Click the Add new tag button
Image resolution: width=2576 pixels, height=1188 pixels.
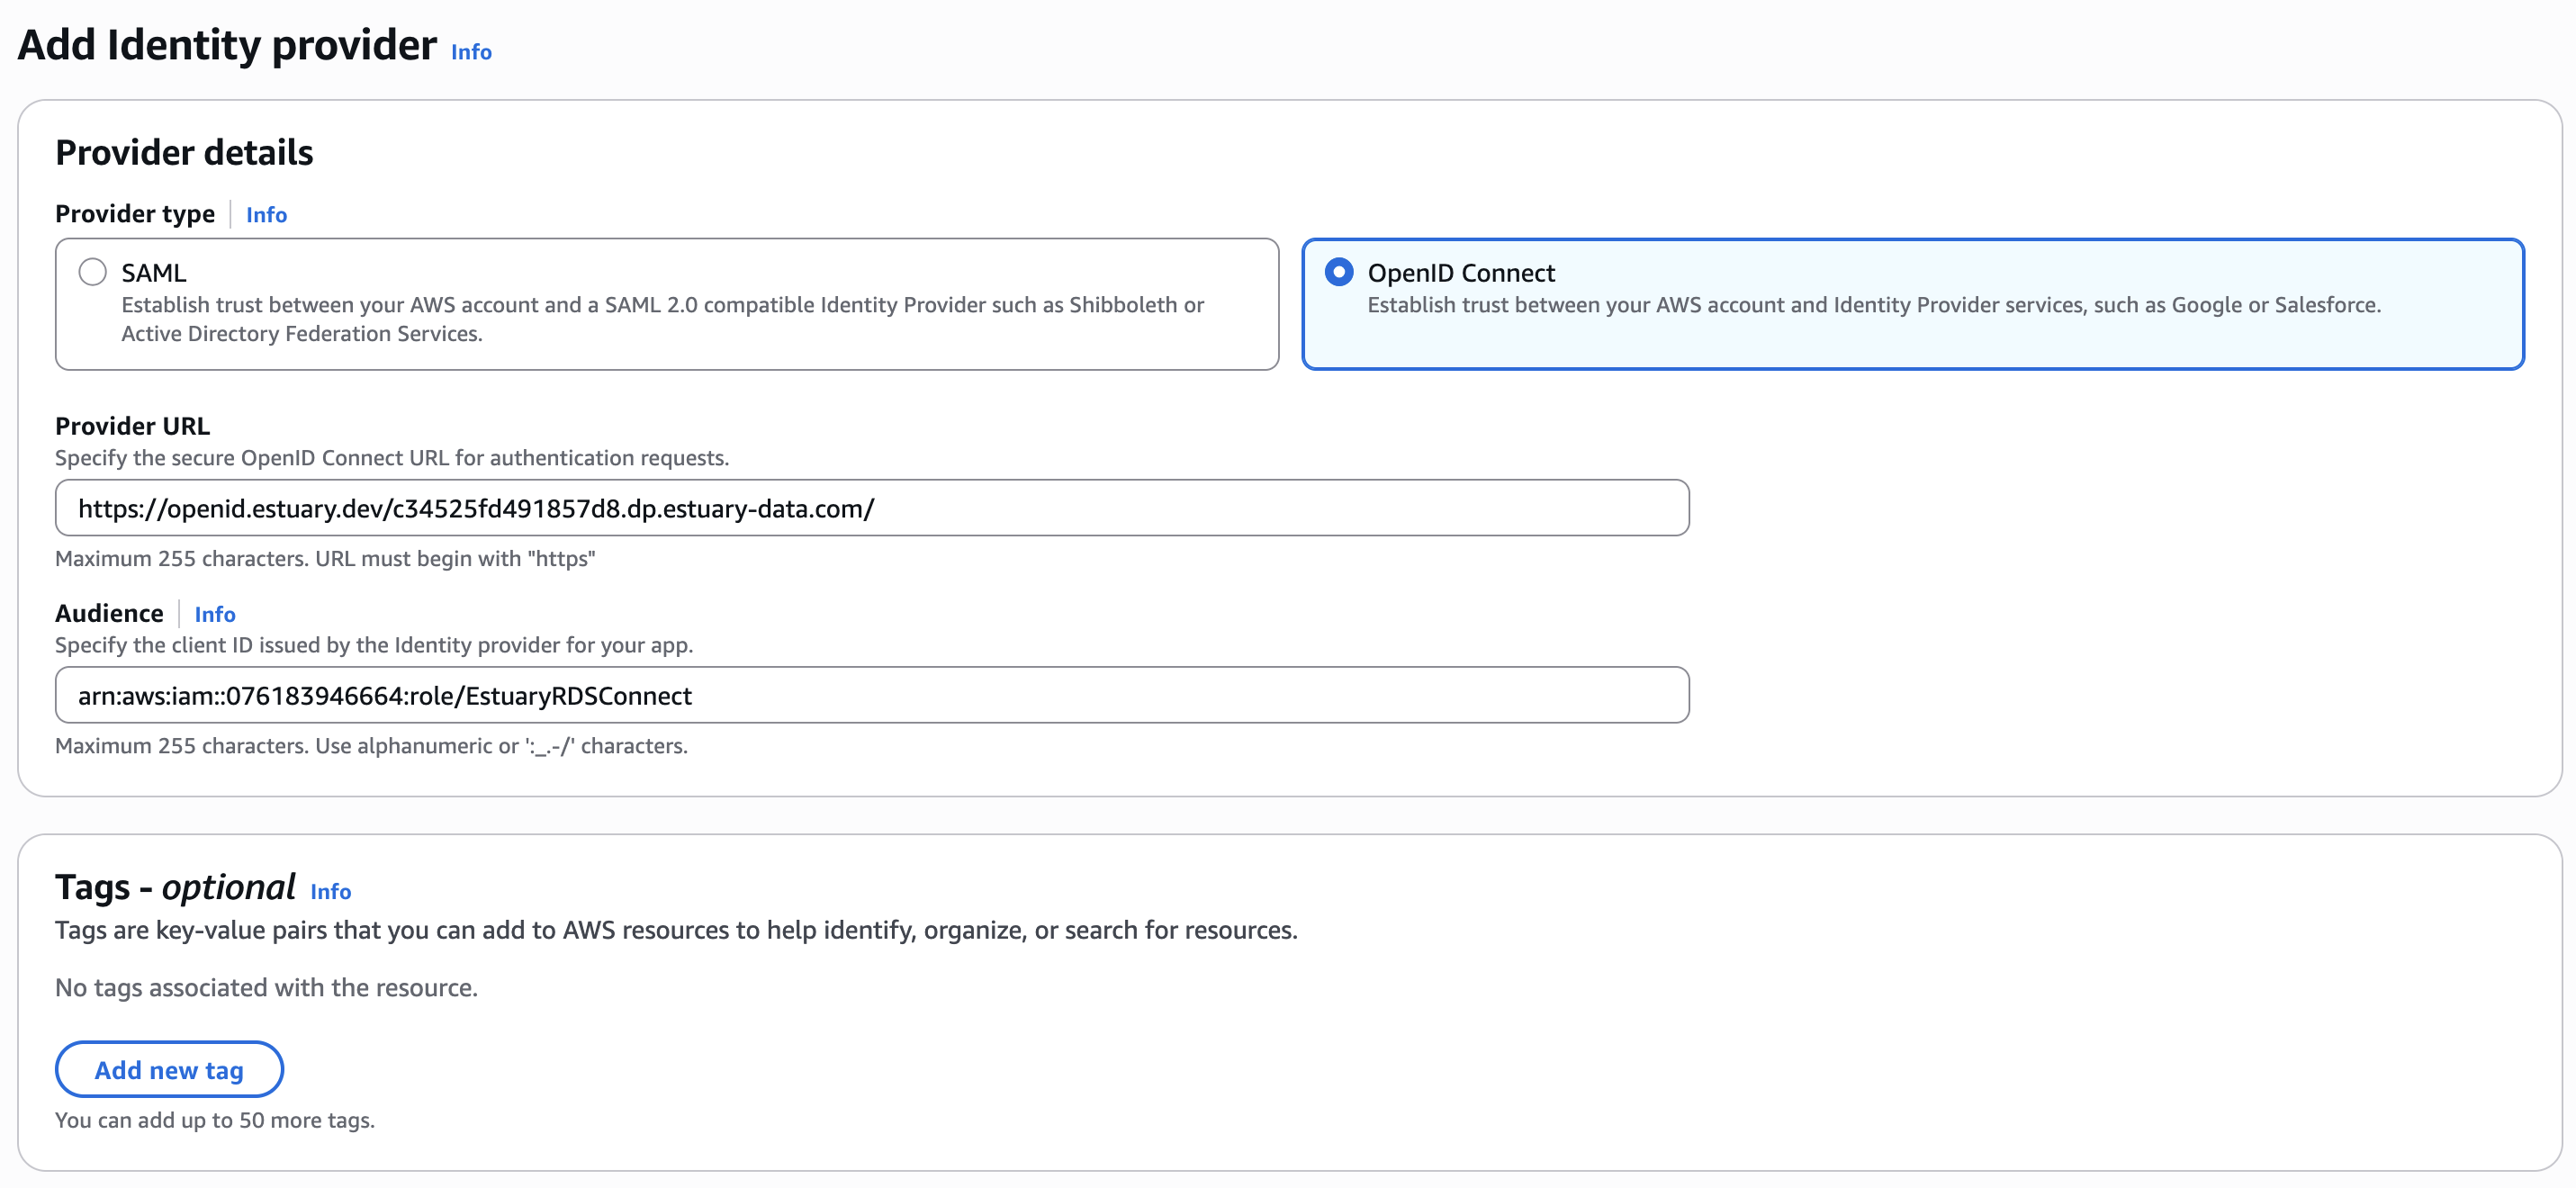coord(168,1069)
